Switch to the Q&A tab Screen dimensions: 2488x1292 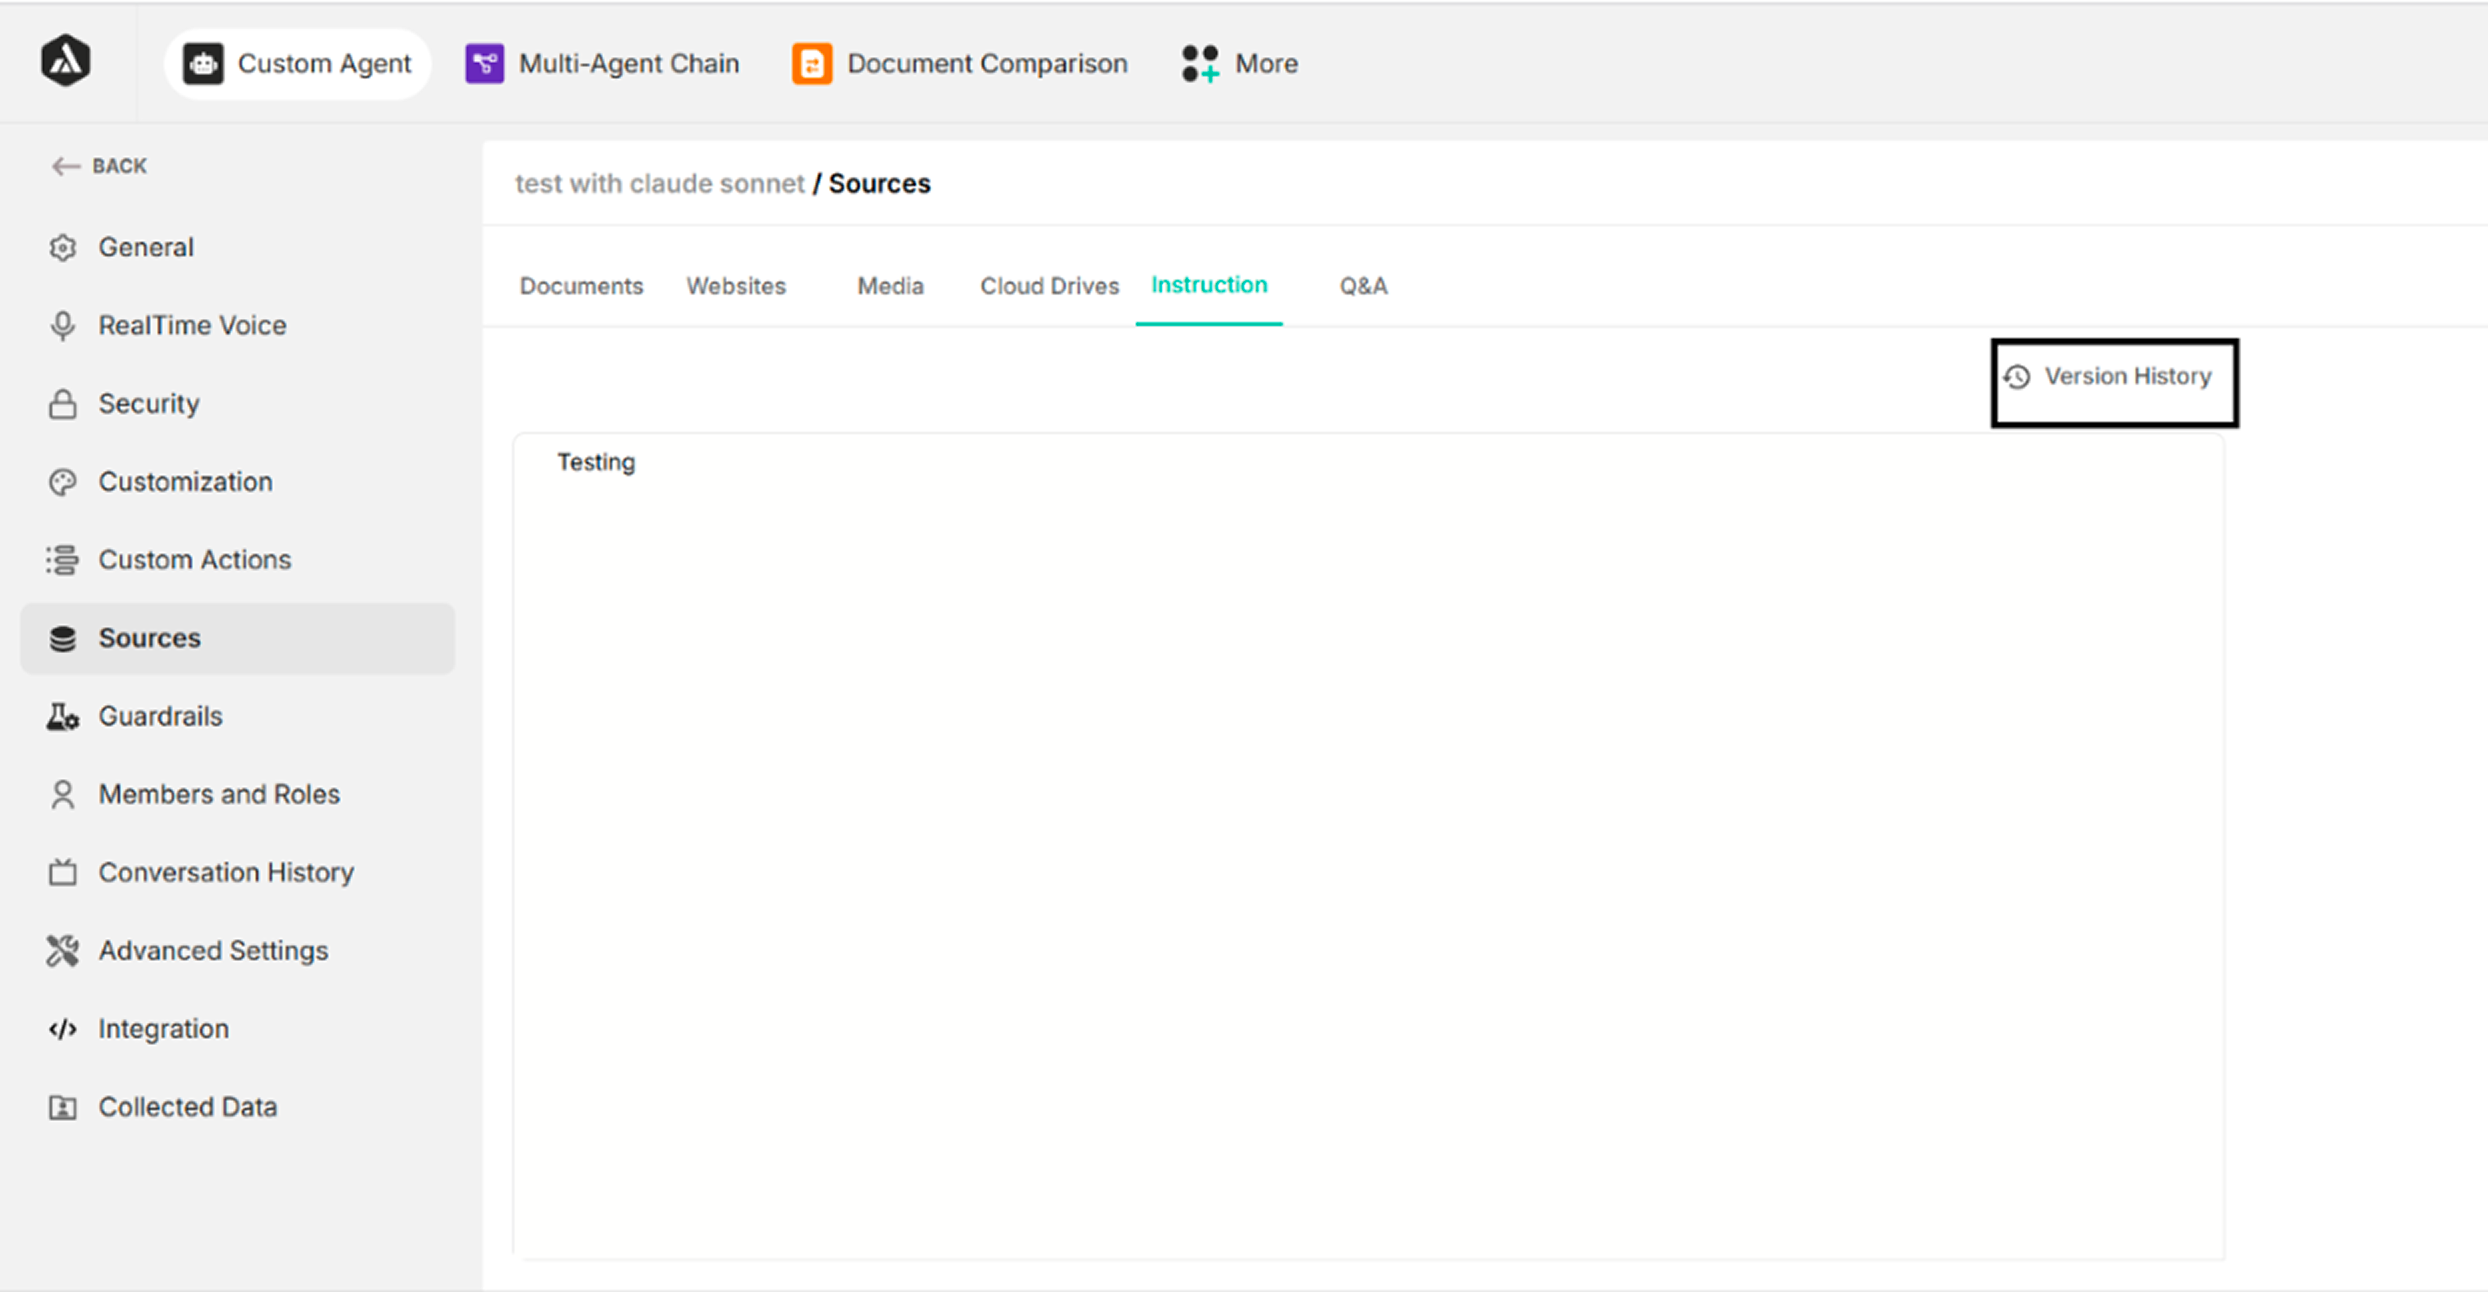pyautogui.click(x=1363, y=286)
